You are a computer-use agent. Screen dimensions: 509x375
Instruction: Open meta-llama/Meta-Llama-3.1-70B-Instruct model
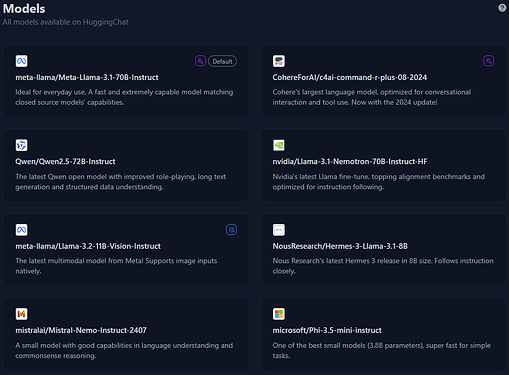87,77
